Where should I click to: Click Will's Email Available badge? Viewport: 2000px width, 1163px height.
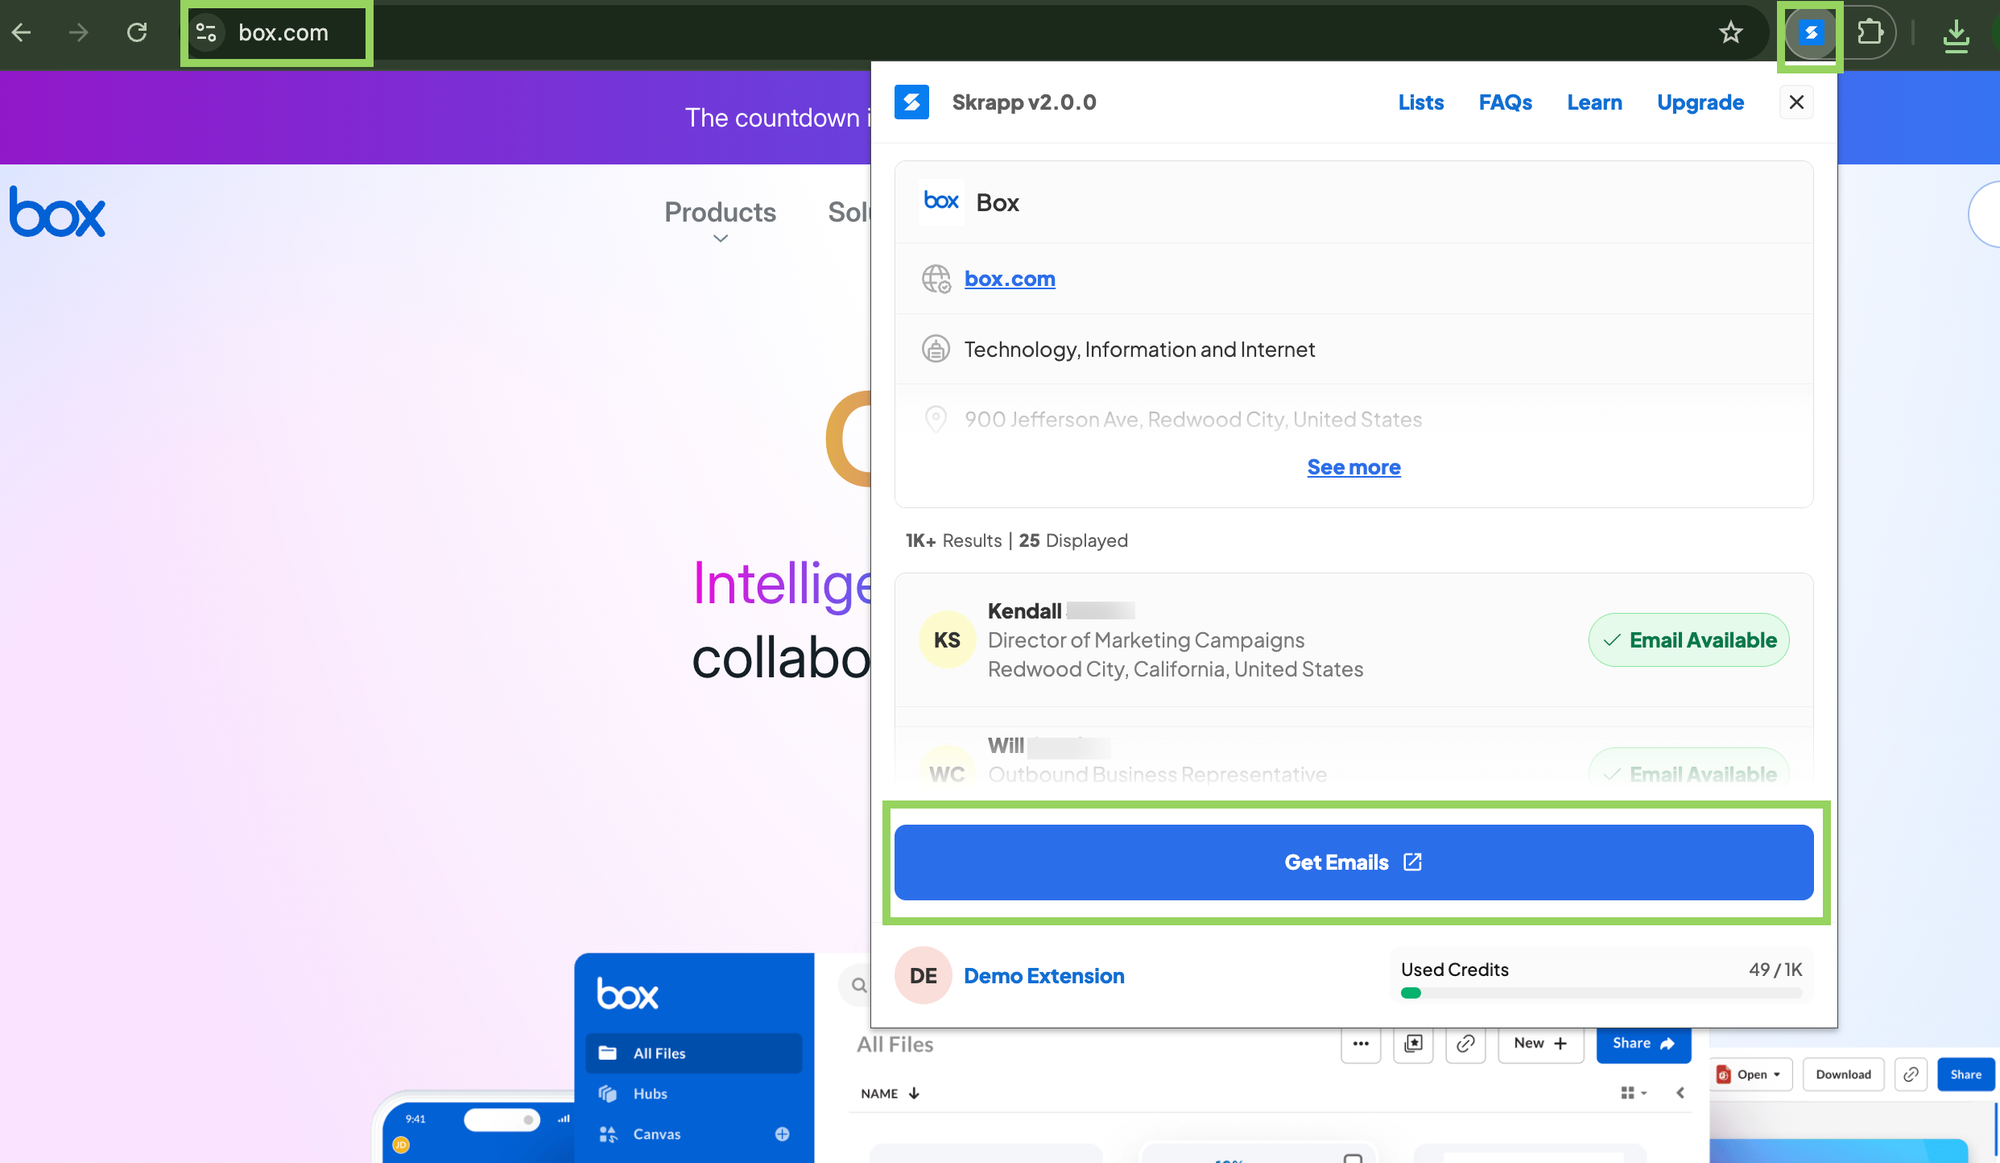pyautogui.click(x=1689, y=769)
